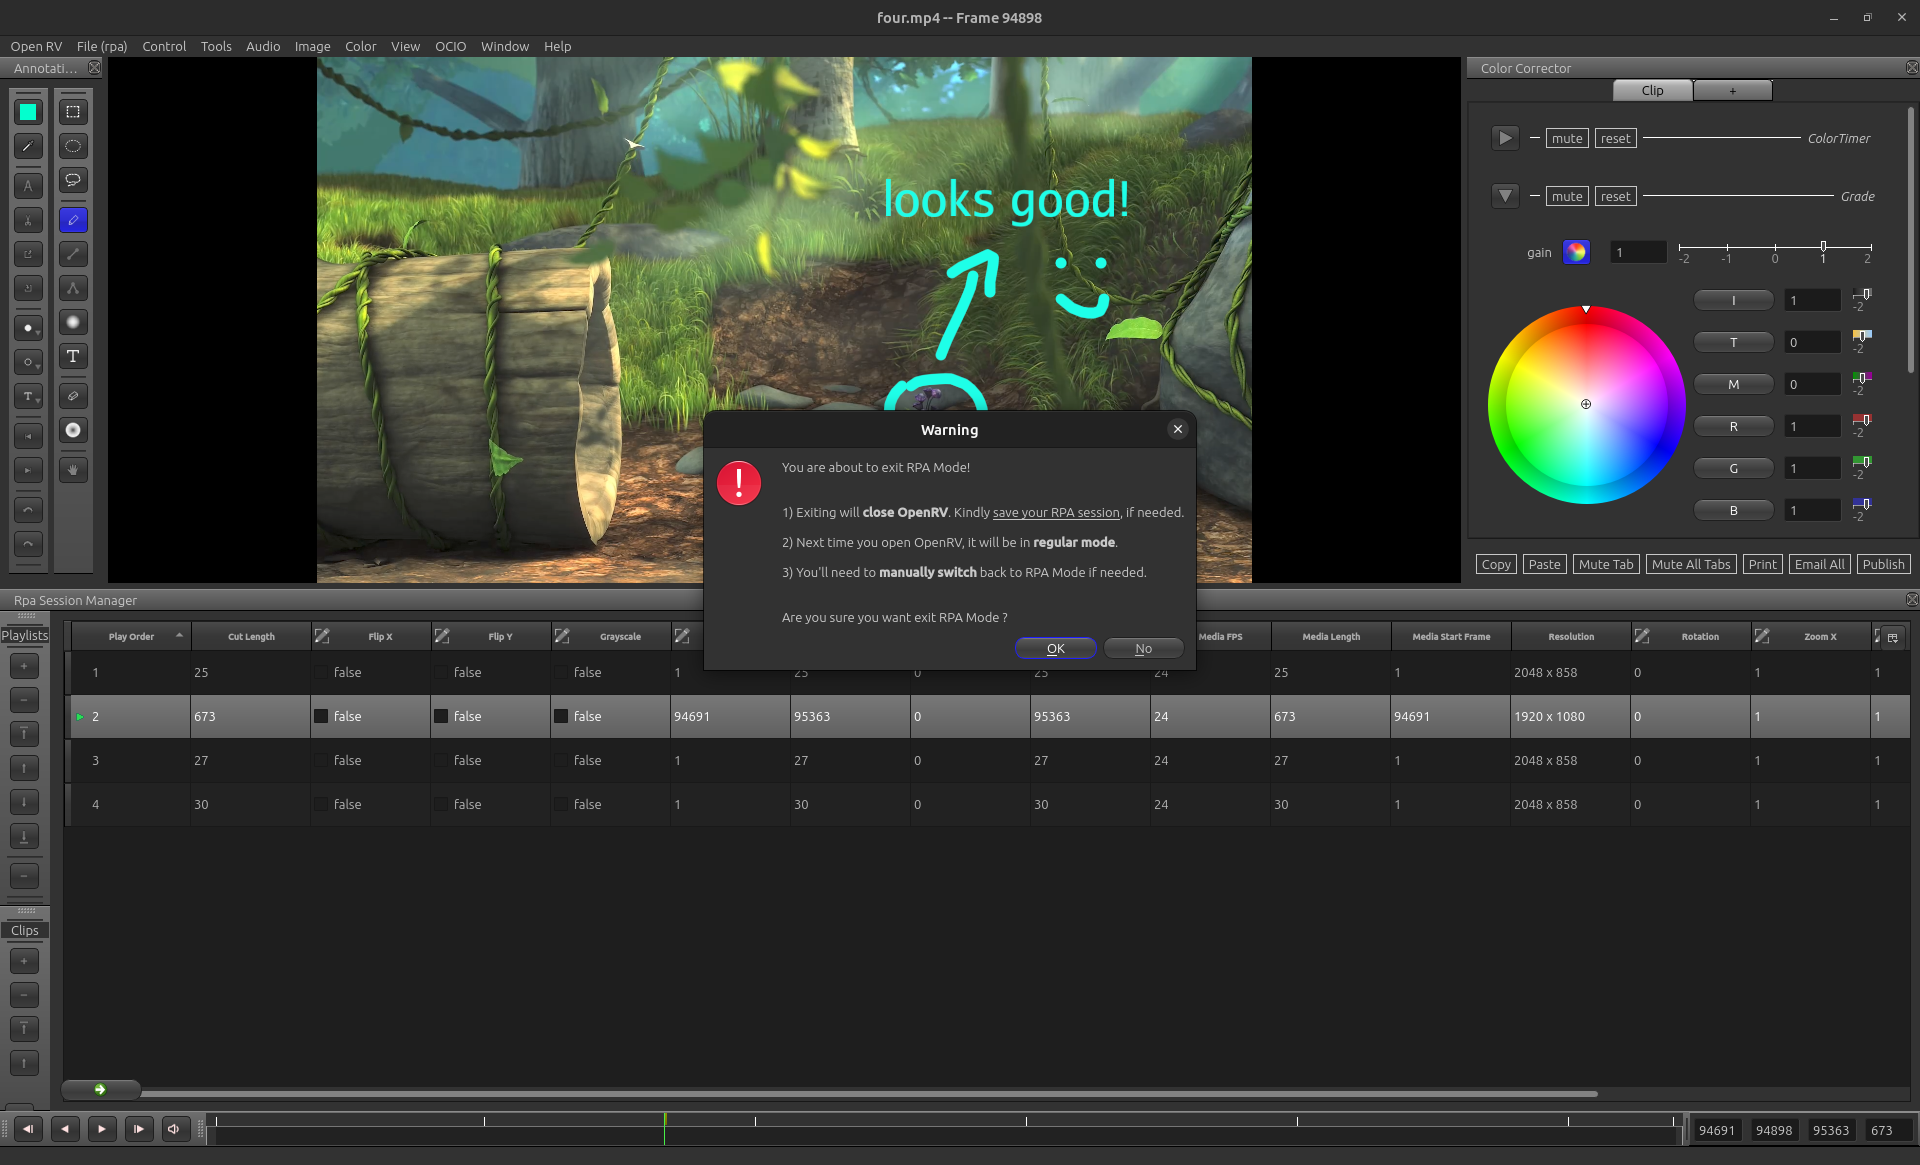Sort by Play Order column arrow
This screenshot has height=1165, width=1920.
179,635
